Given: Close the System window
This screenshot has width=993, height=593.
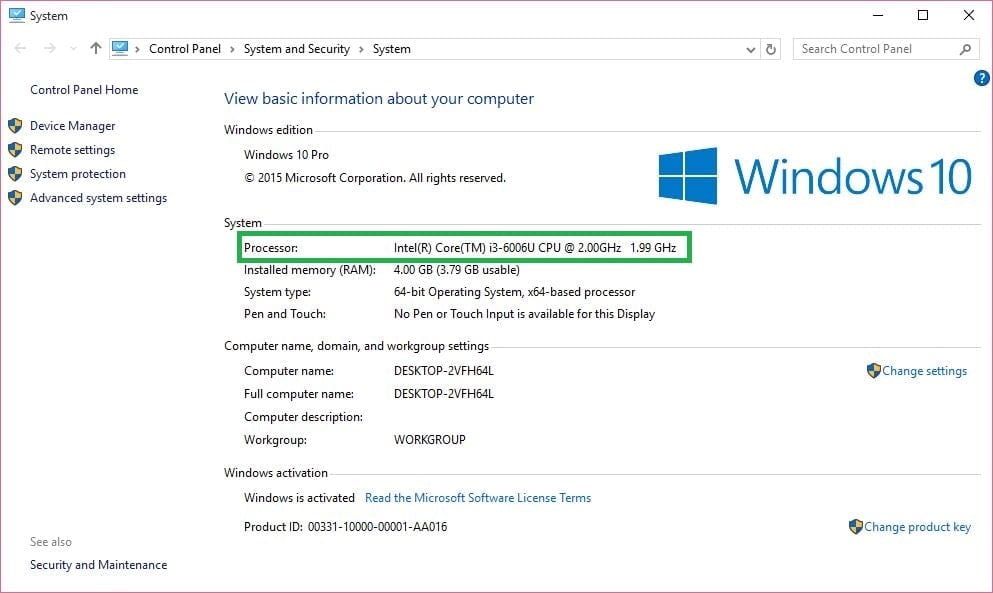Looking at the screenshot, I should pyautogui.click(x=969, y=15).
